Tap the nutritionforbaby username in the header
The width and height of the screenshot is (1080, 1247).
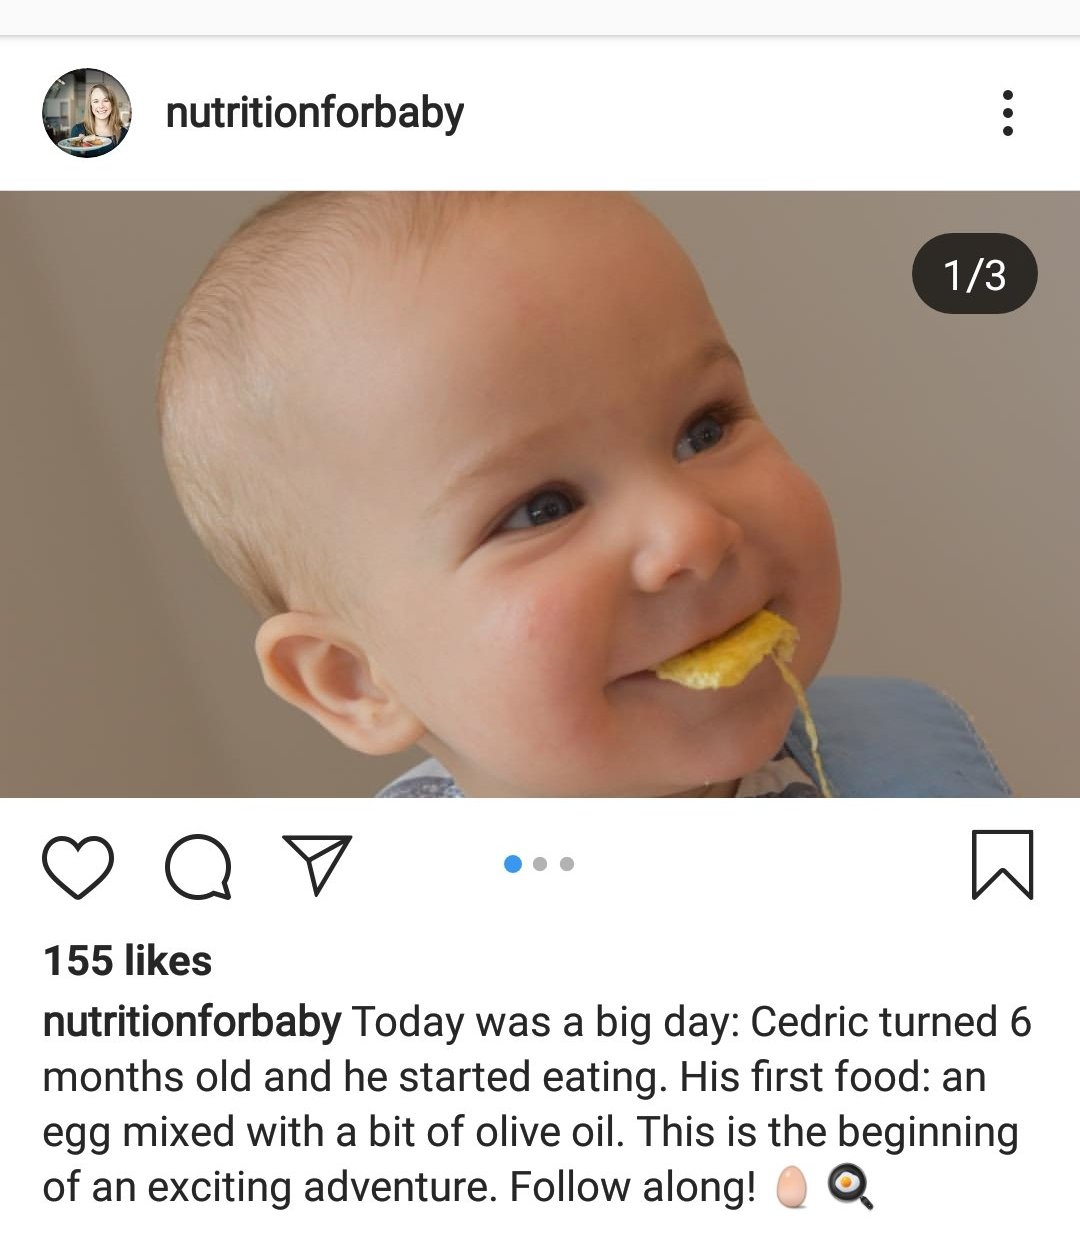pos(314,113)
